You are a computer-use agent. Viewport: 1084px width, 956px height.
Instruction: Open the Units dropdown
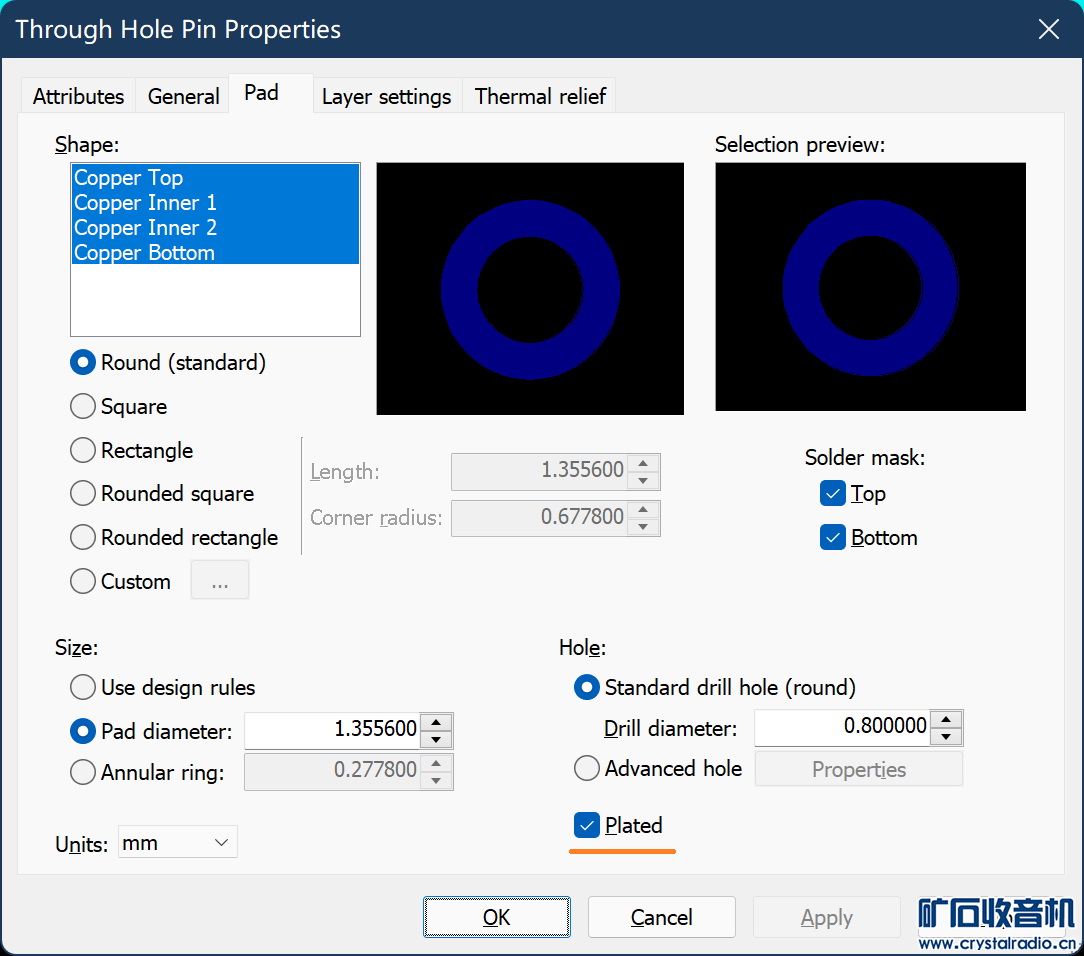point(177,843)
